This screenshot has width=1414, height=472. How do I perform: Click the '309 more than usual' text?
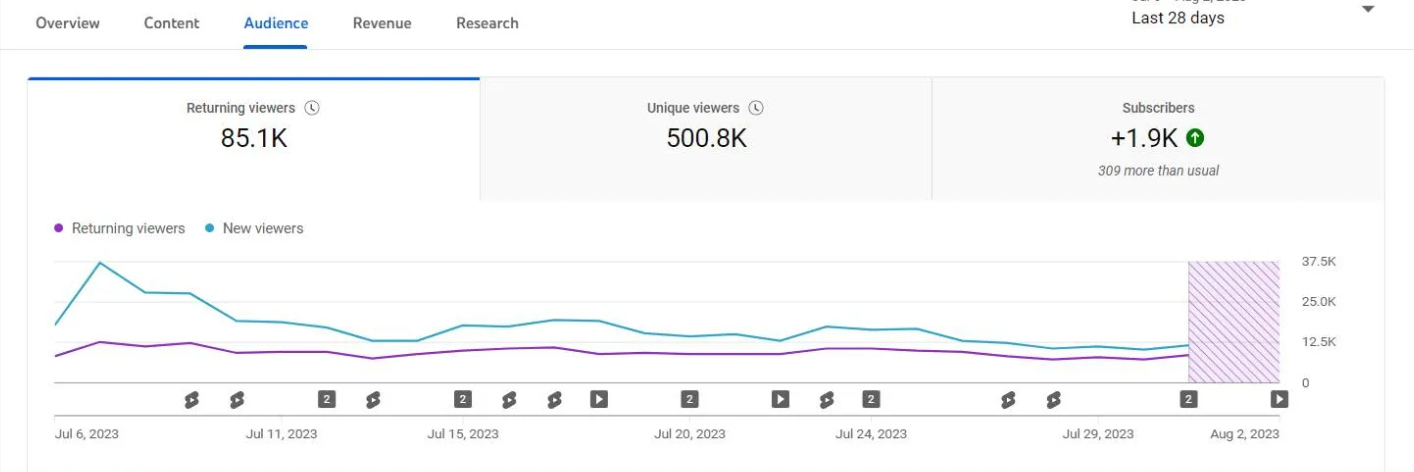tap(1158, 171)
